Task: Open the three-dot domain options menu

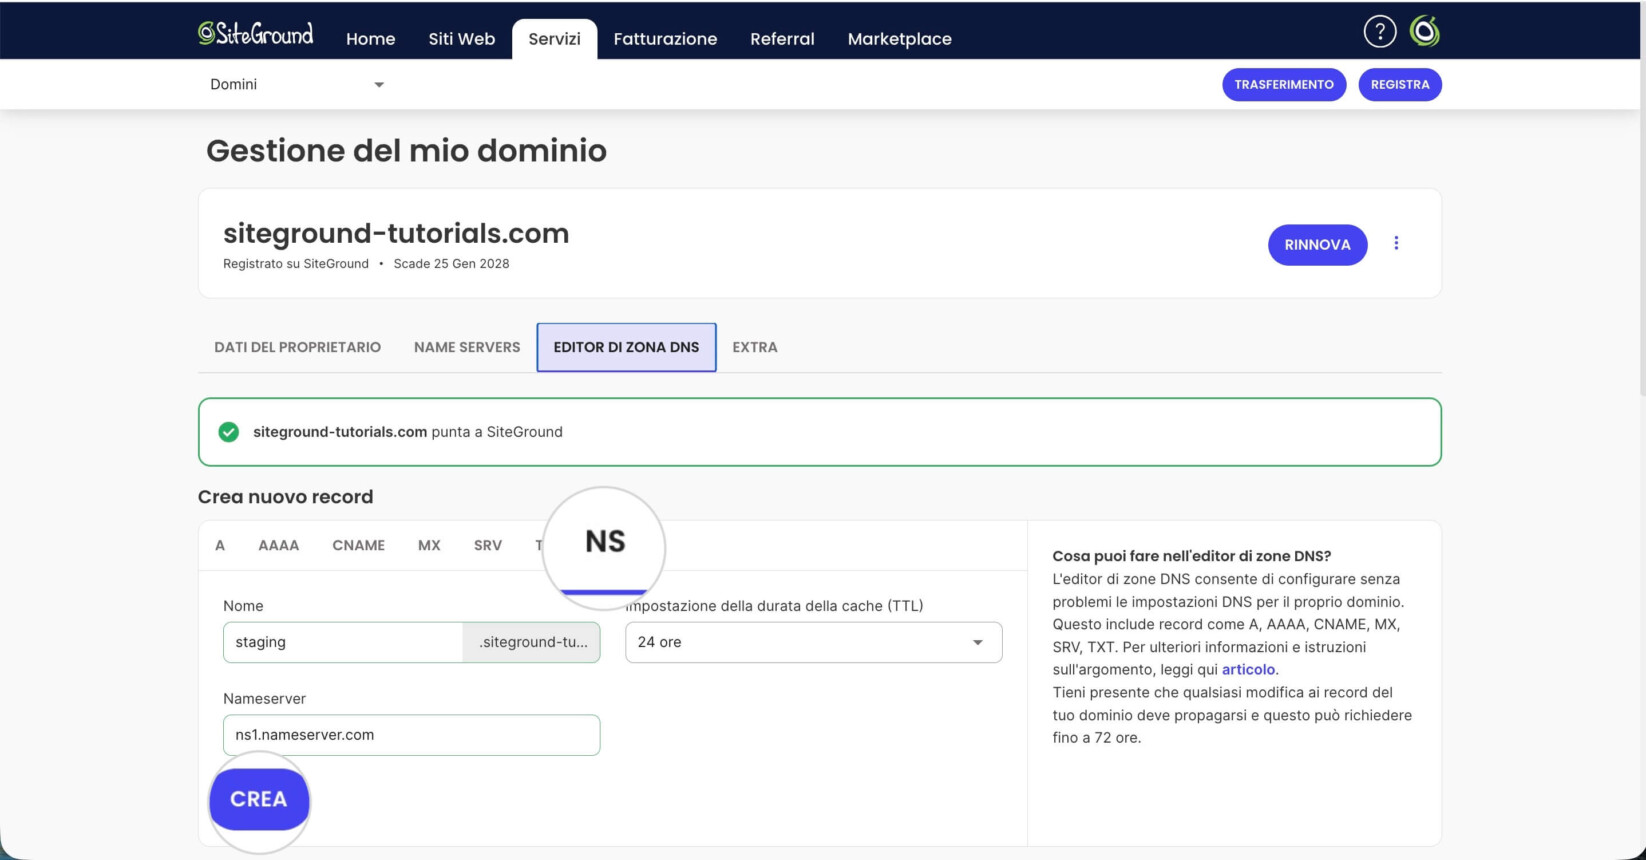Action: click(1396, 243)
